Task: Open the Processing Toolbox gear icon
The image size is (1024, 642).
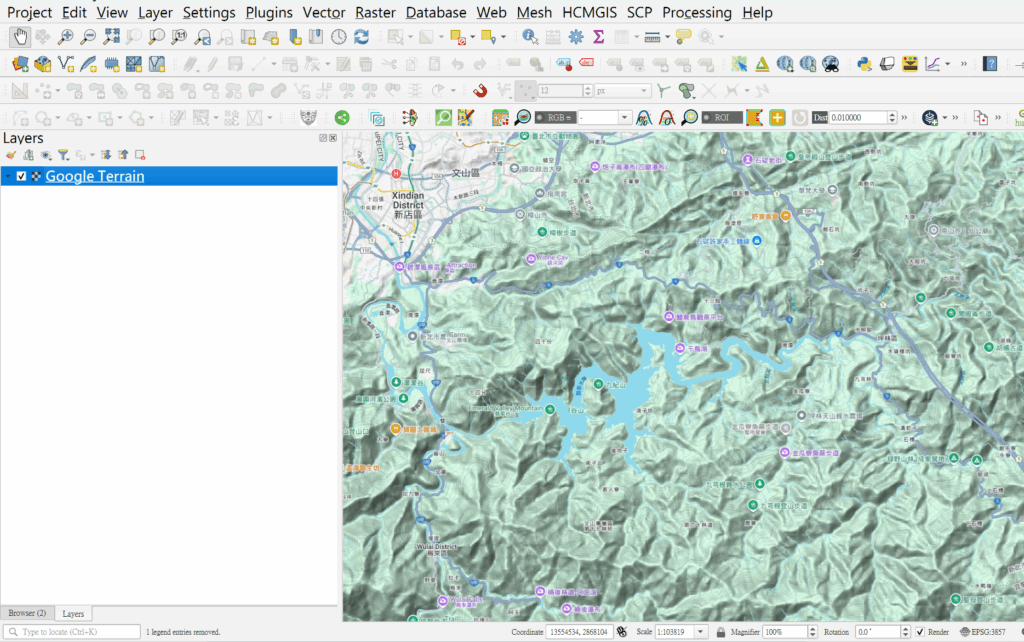Action: coord(575,37)
